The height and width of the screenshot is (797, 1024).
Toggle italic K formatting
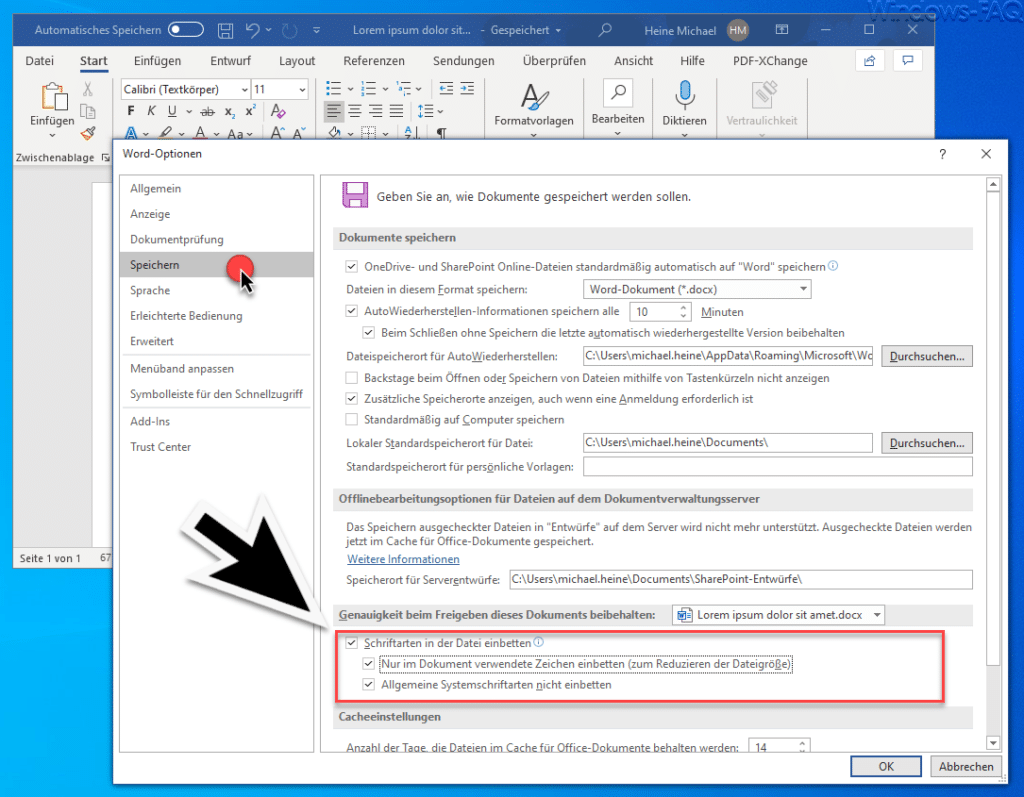(x=151, y=111)
